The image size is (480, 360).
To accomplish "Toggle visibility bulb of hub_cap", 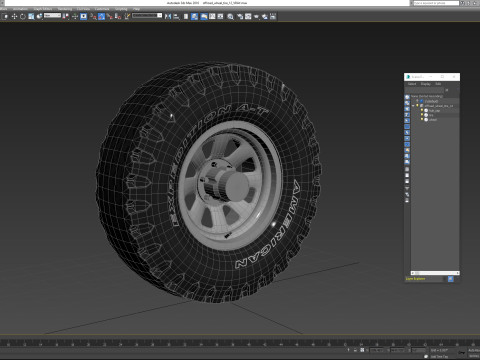I will pos(422,110).
